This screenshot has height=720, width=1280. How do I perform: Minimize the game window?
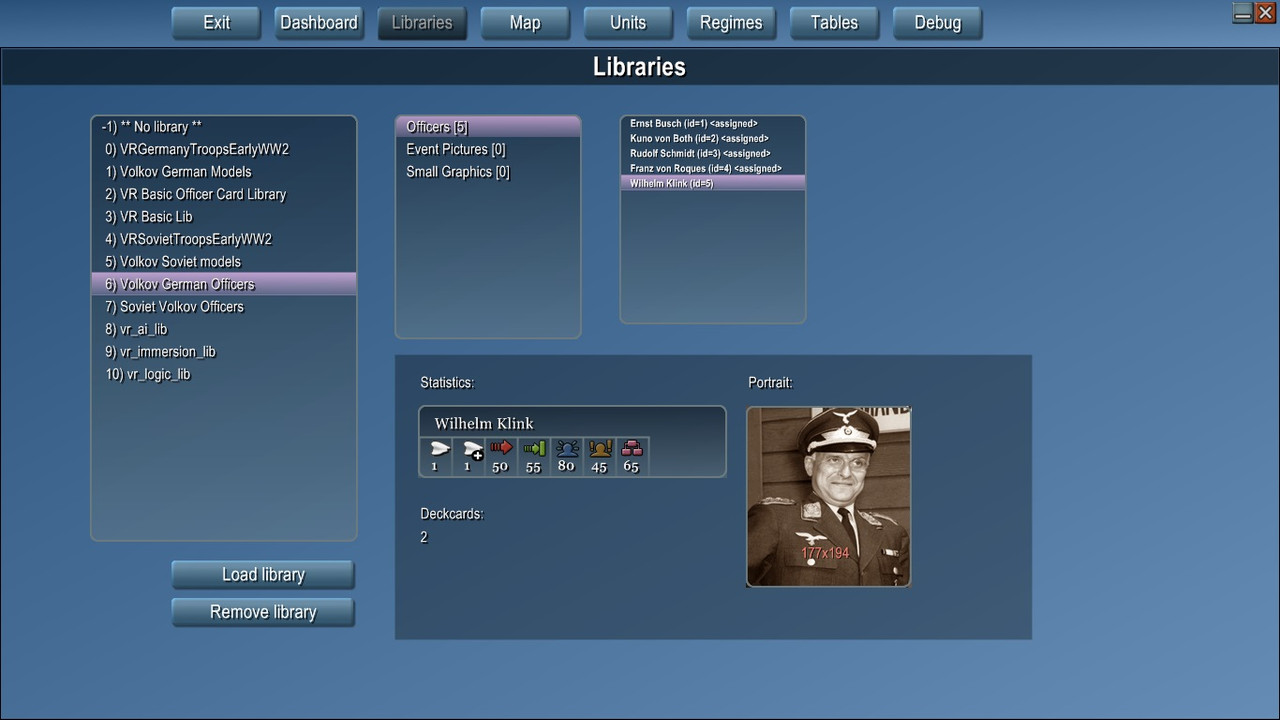coord(1243,13)
